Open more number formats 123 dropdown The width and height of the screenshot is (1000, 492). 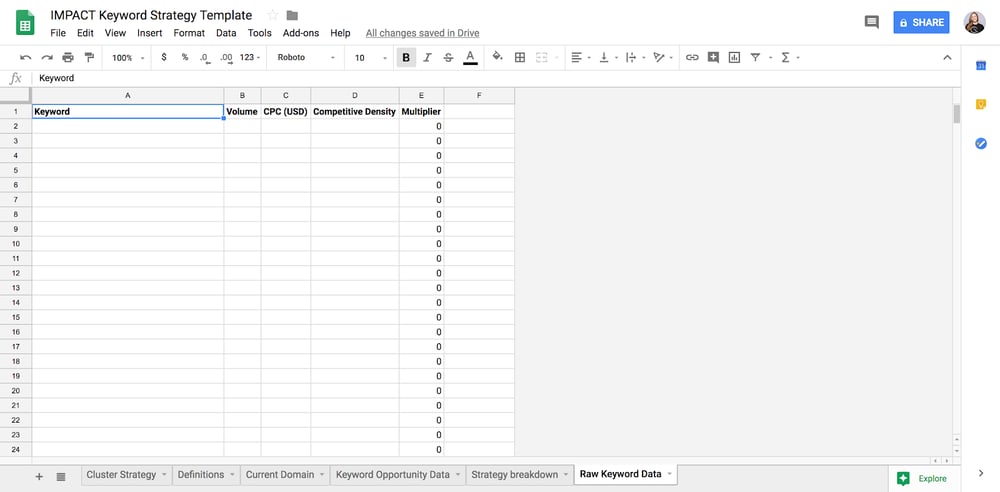[250, 57]
